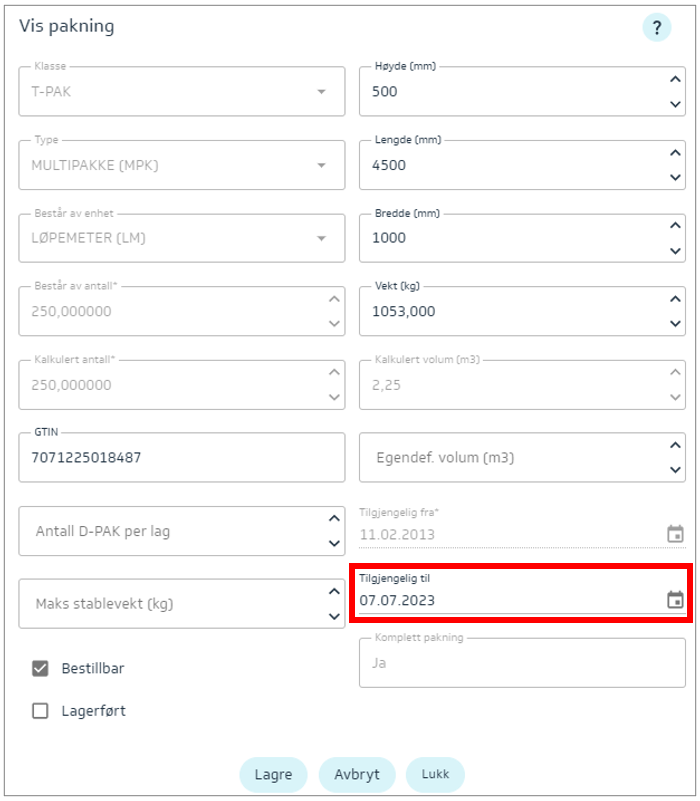Uncheck the Bestillbar checkbox
This screenshot has width=700, height=801.
[x=40, y=668]
